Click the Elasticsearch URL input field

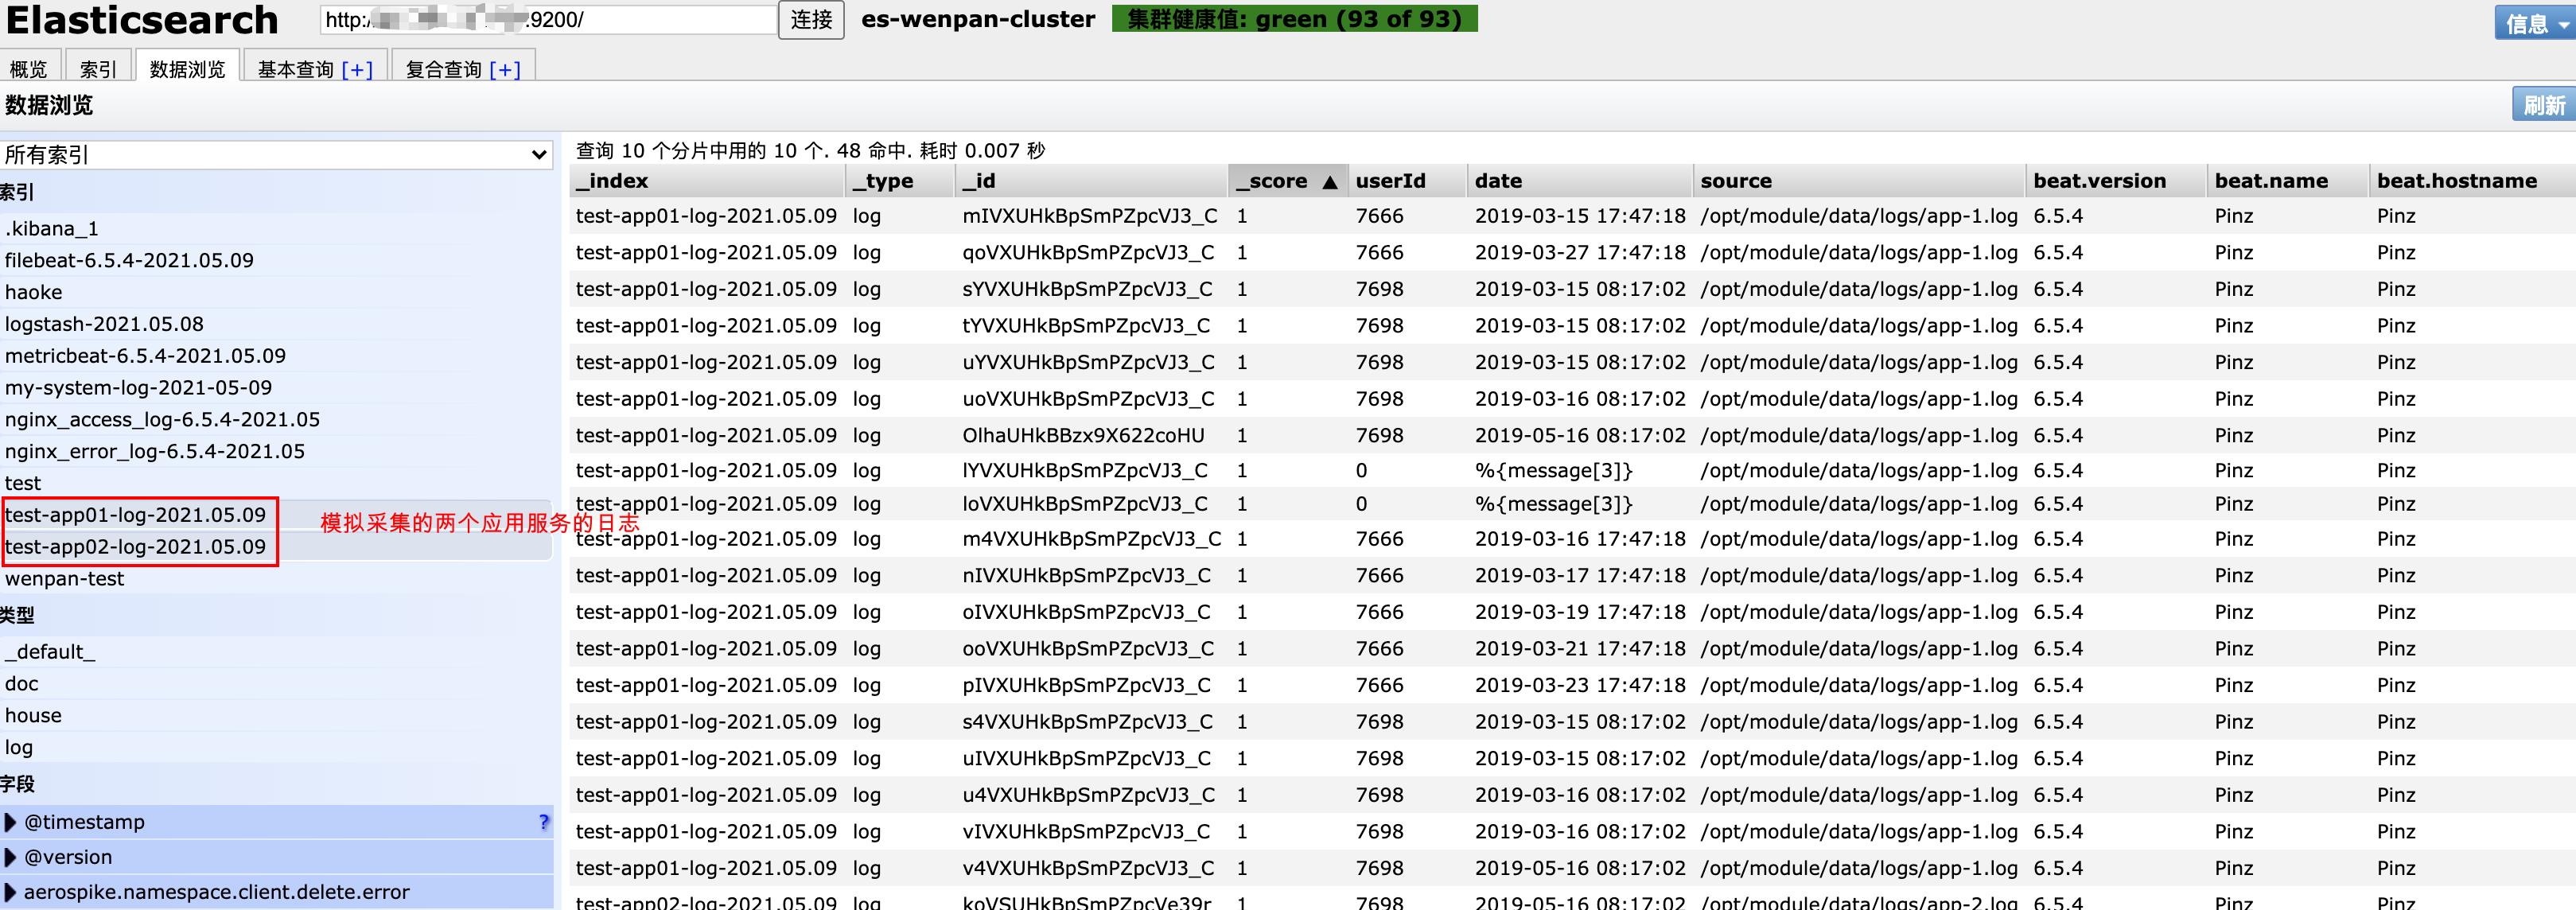(548, 20)
